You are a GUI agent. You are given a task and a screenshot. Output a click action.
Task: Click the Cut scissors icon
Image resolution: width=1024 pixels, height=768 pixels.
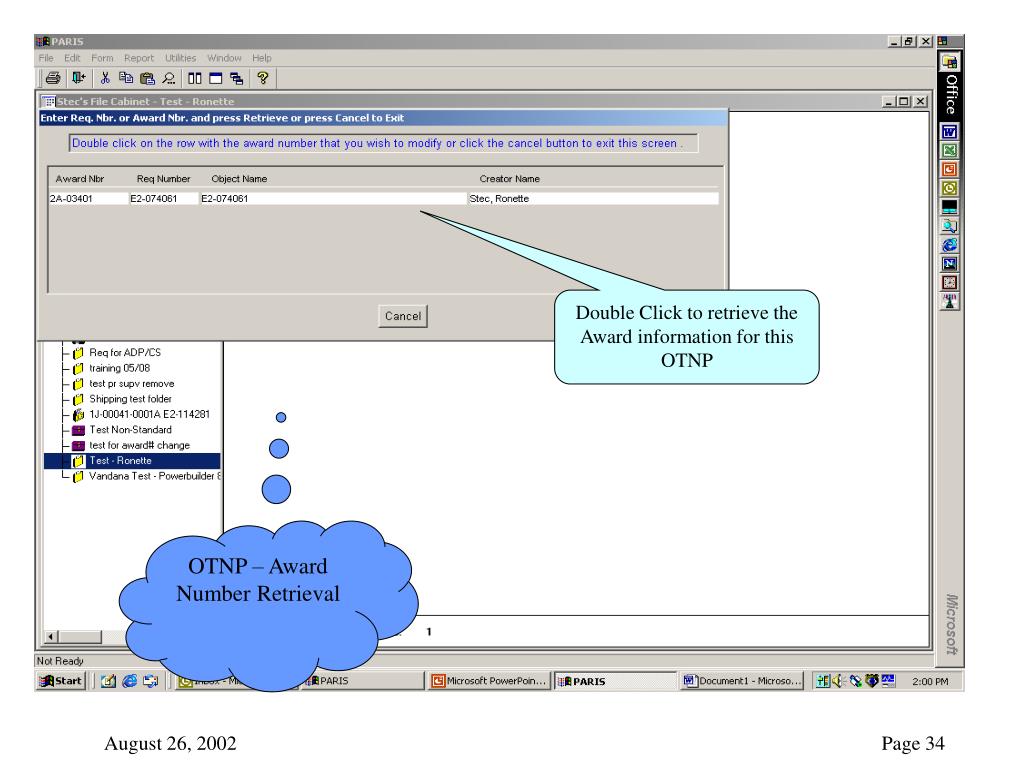pos(104,78)
